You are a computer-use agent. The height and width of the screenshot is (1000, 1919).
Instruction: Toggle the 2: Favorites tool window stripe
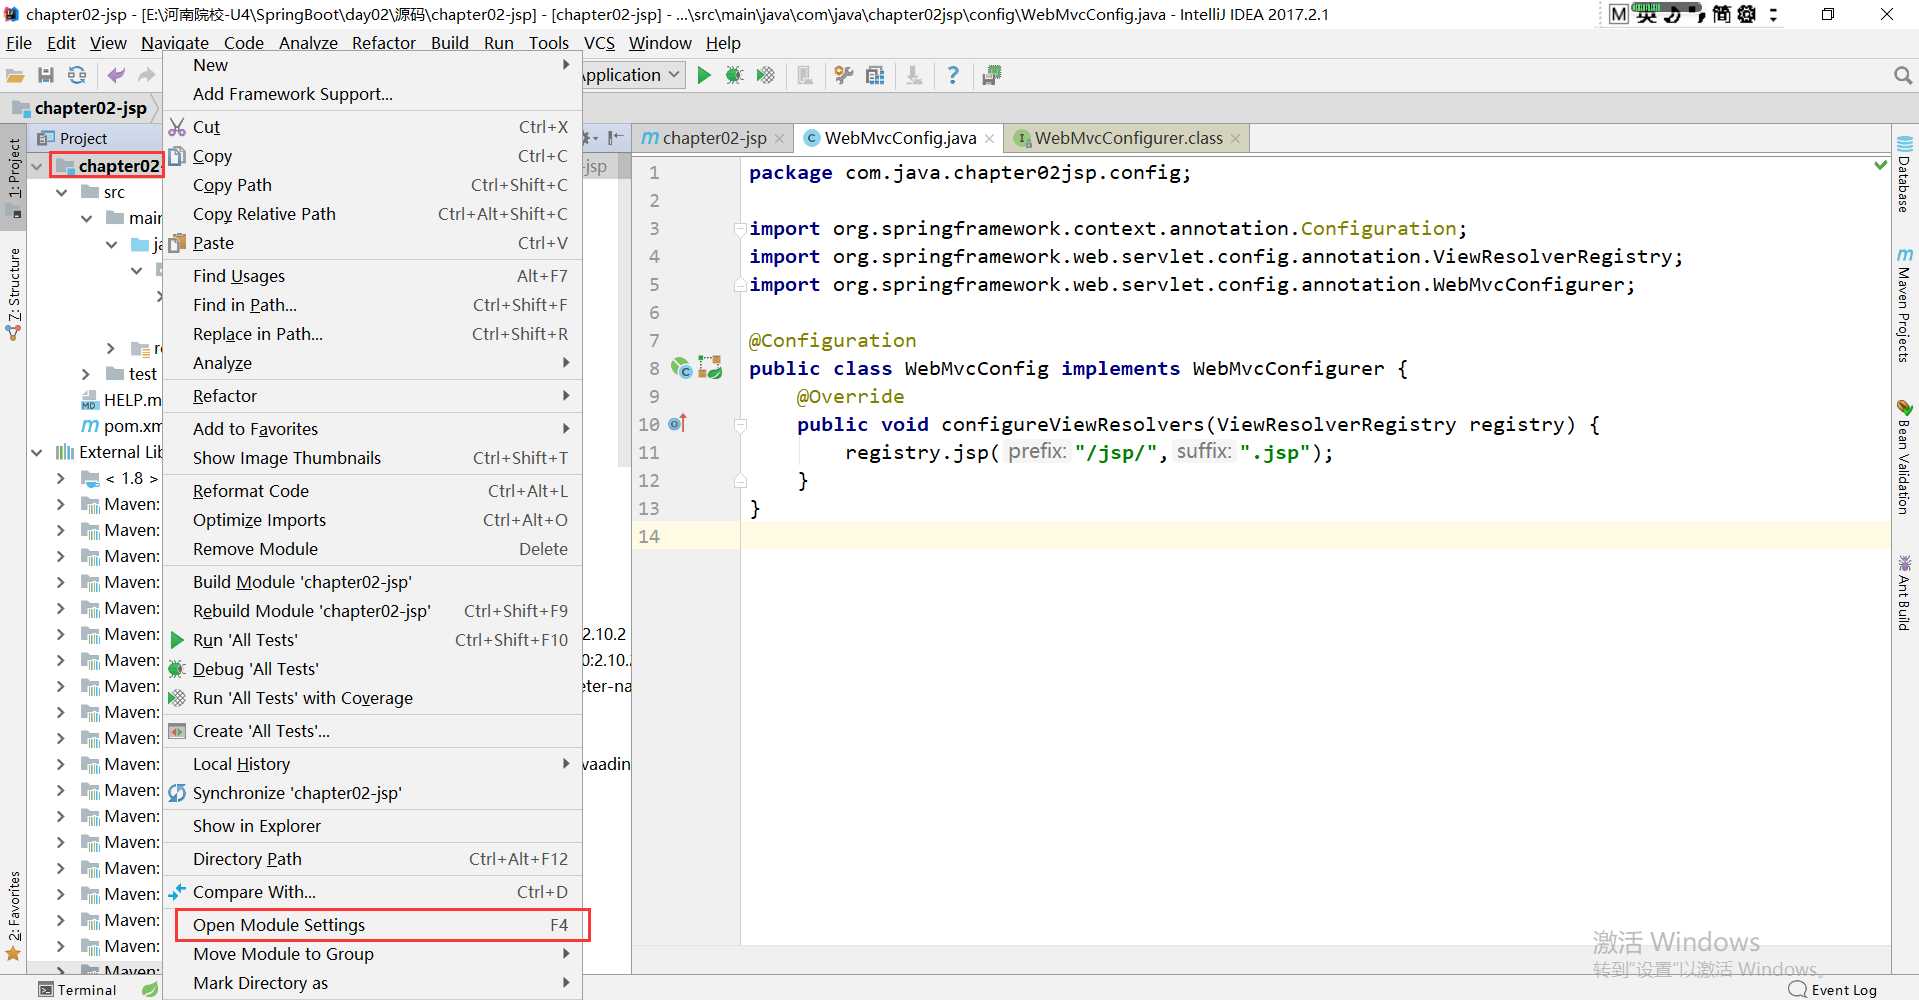(x=14, y=915)
